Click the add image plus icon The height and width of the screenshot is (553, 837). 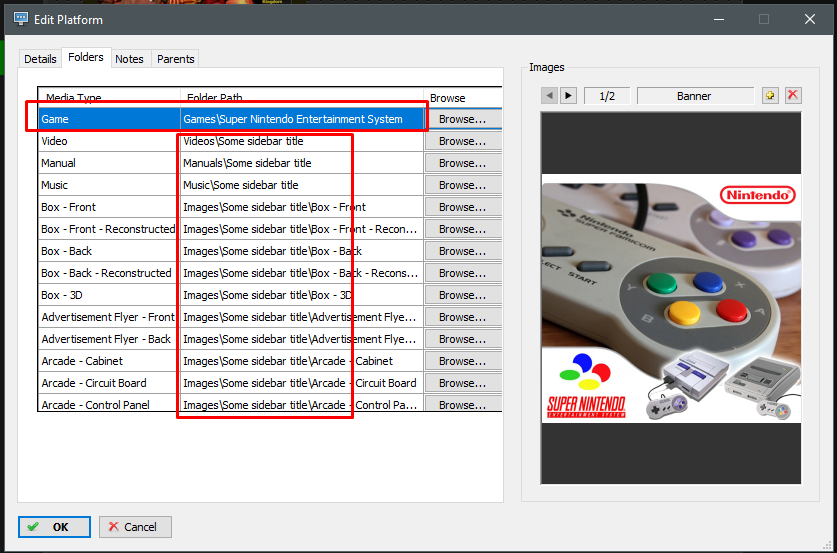[770, 96]
